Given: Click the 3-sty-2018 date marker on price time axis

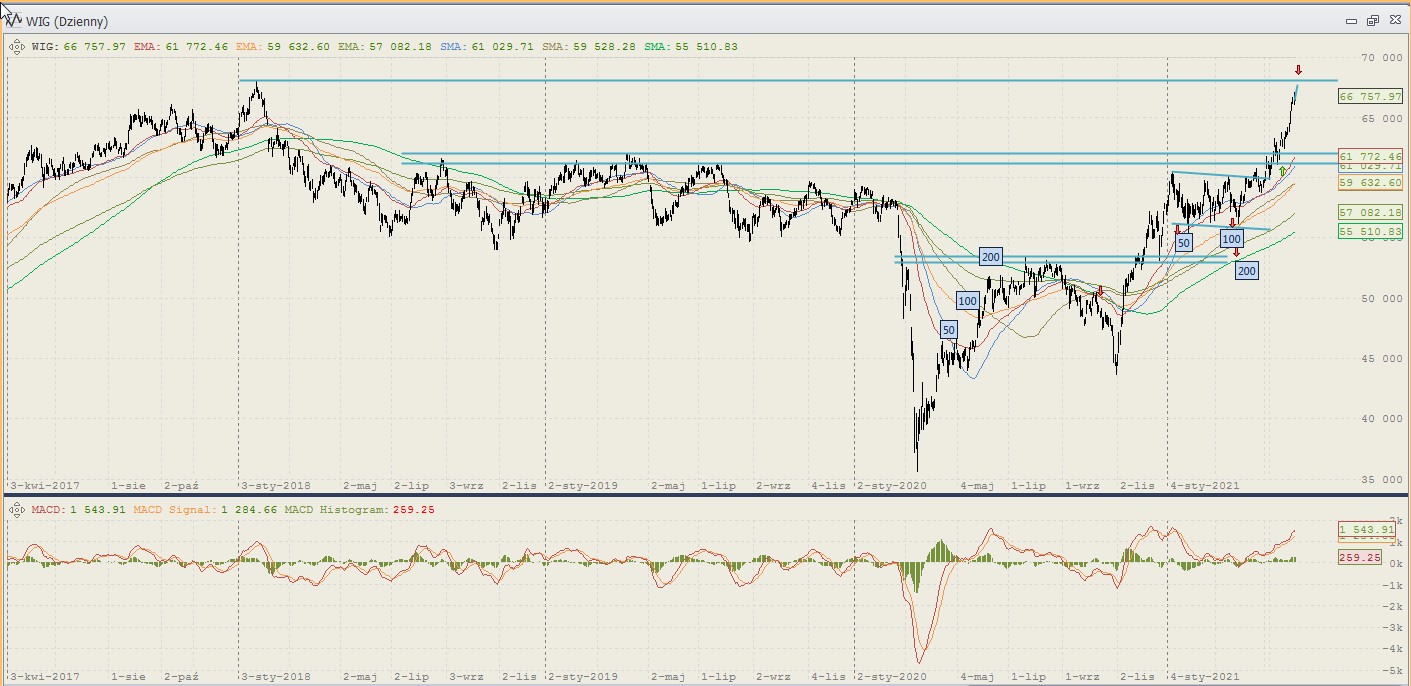Looking at the screenshot, I should (277, 486).
